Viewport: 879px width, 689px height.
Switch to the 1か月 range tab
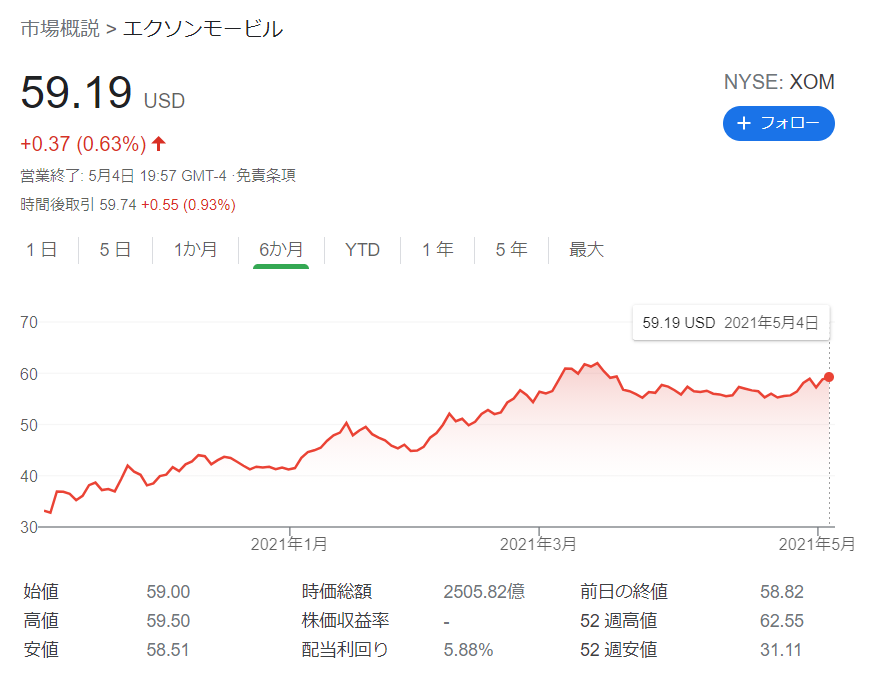195,249
